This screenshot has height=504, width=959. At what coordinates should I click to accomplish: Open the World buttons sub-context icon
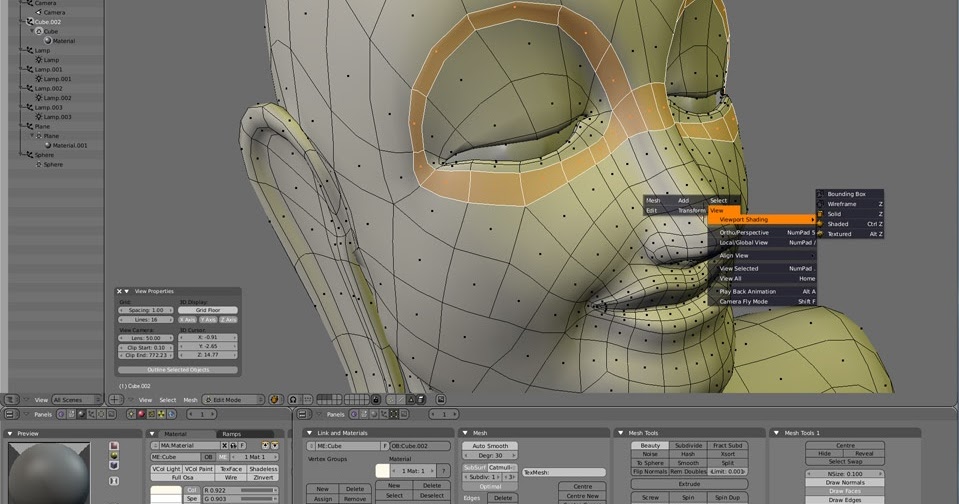point(171,414)
